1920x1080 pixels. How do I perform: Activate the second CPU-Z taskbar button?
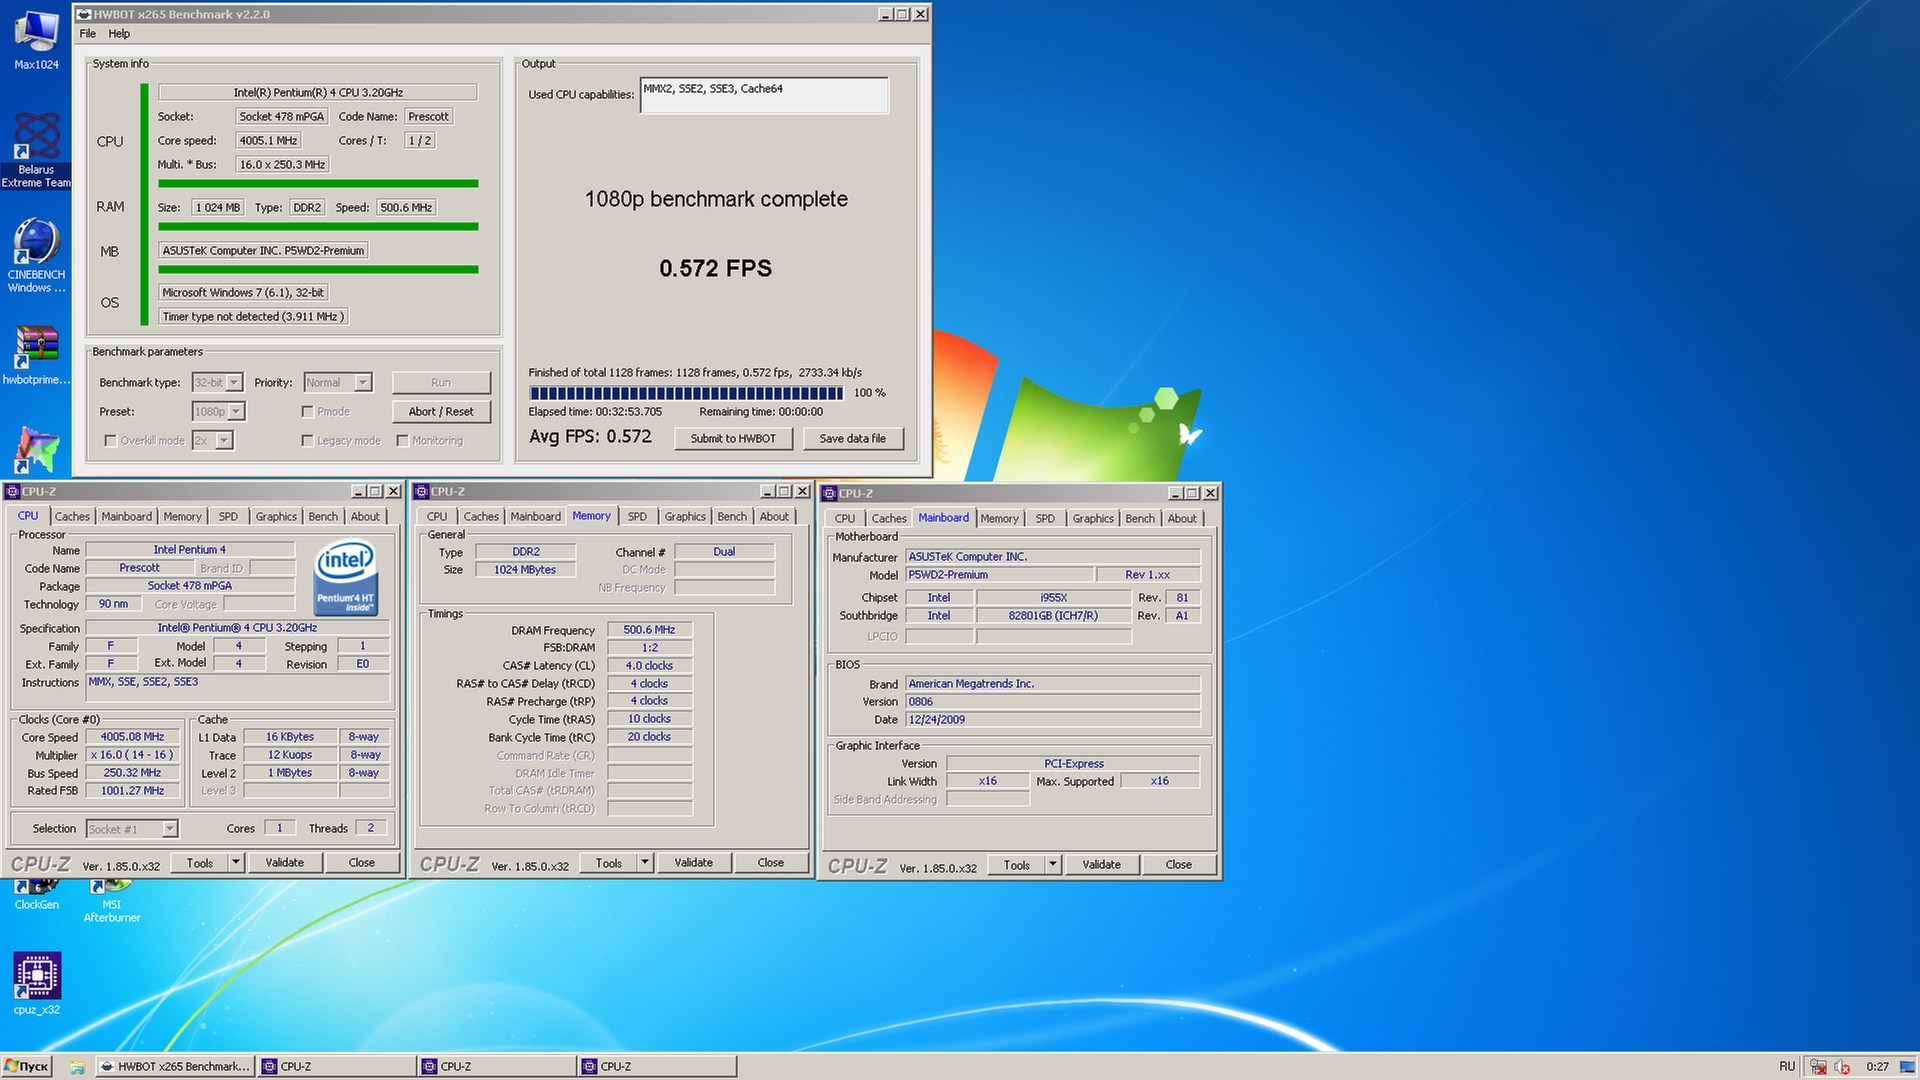(x=497, y=1066)
